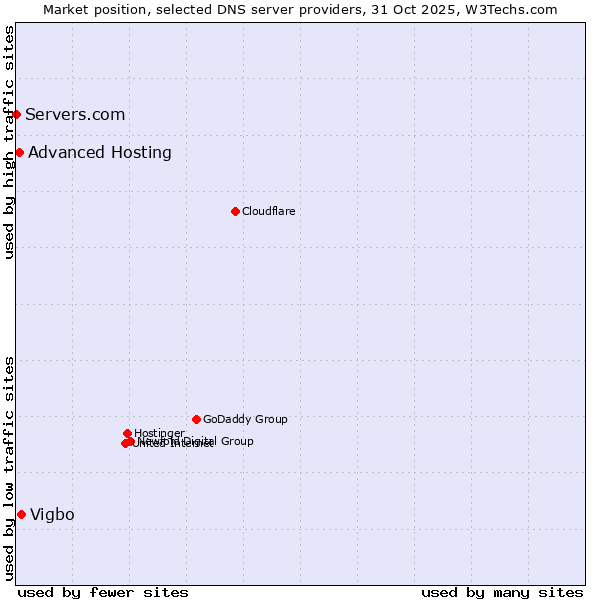Viewport: 600px width, 600px height.
Task: Select the Vigbo label text
Action: pyautogui.click(x=52, y=515)
